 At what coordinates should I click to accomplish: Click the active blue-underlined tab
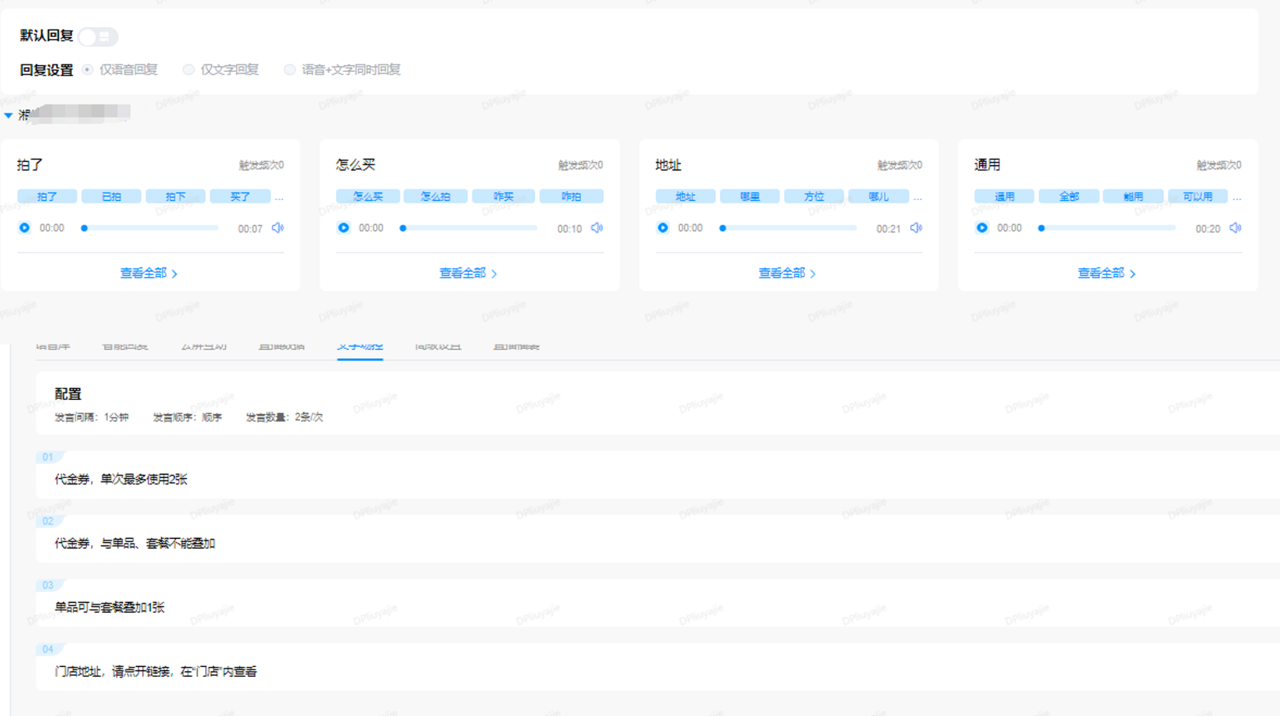(x=359, y=347)
